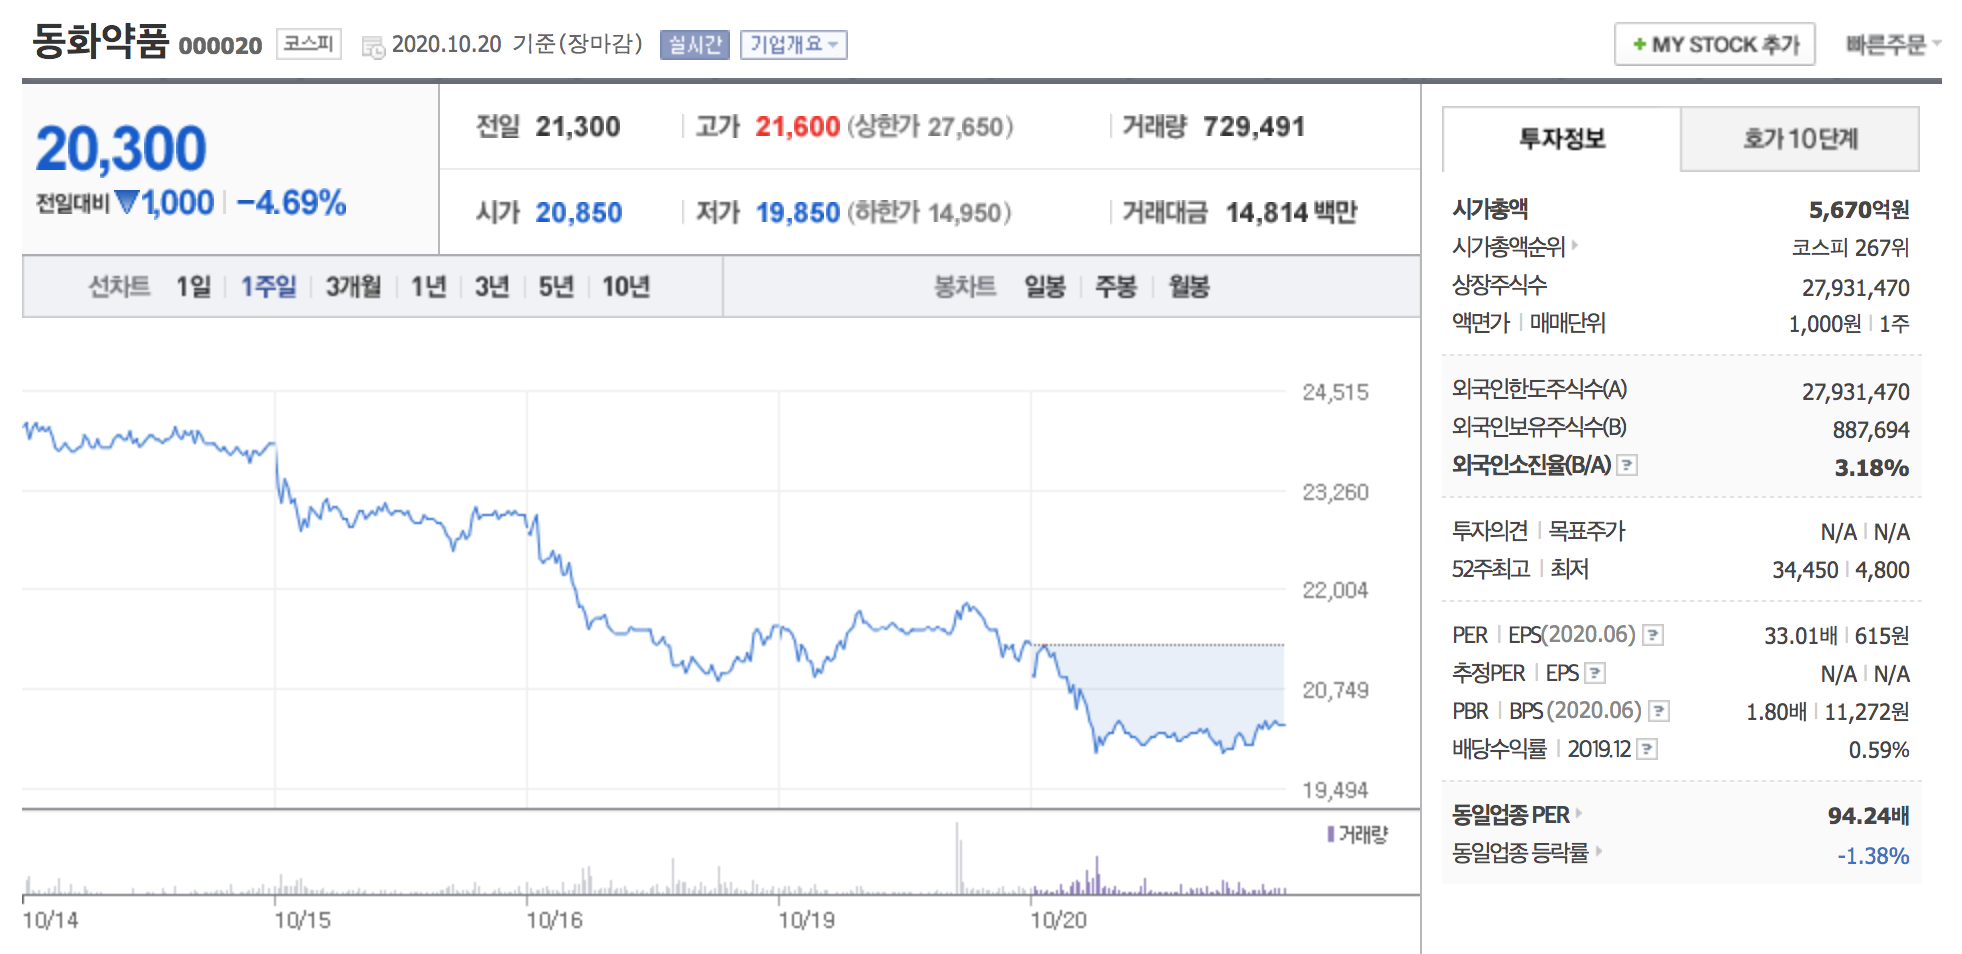Click the 코스피 market label

308,44
